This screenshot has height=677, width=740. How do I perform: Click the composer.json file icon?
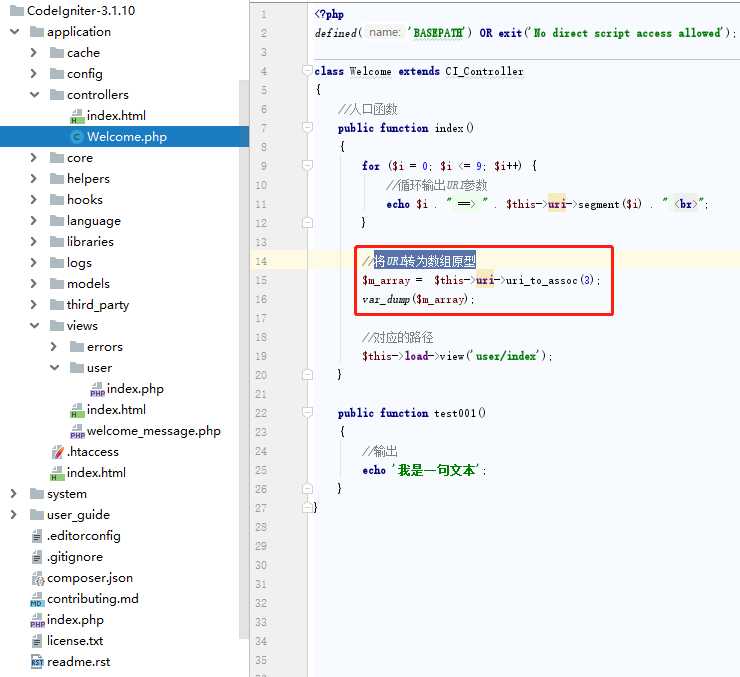[x=37, y=578]
